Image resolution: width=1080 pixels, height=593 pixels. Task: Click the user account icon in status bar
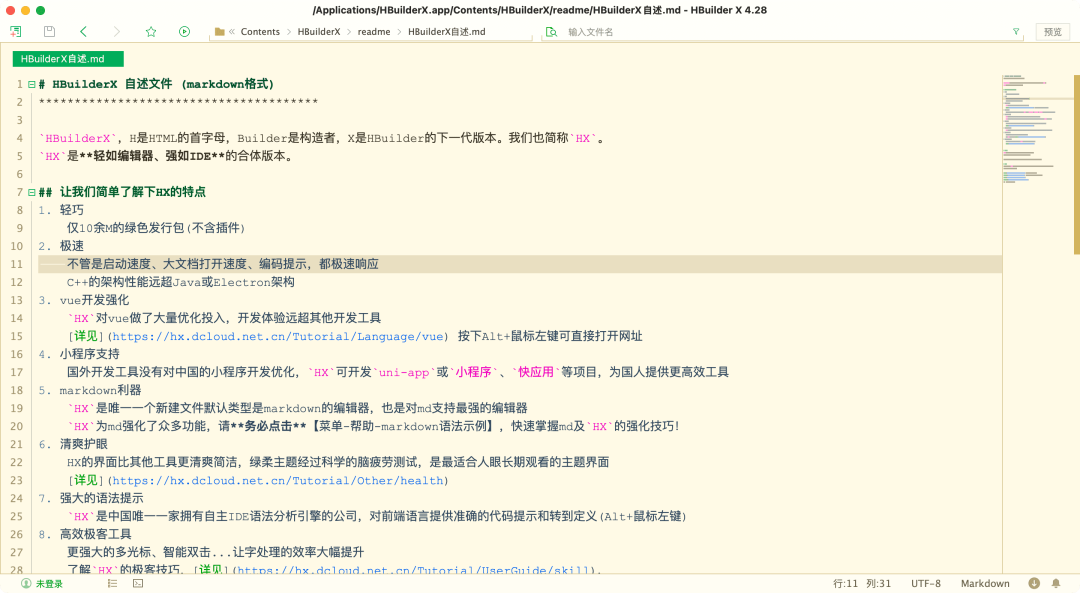click(26, 583)
